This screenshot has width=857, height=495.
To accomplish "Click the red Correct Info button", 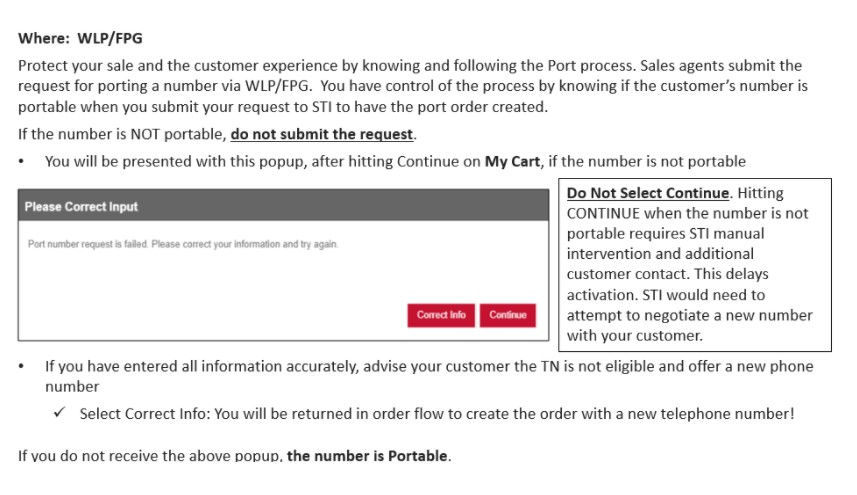I will [441, 315].
